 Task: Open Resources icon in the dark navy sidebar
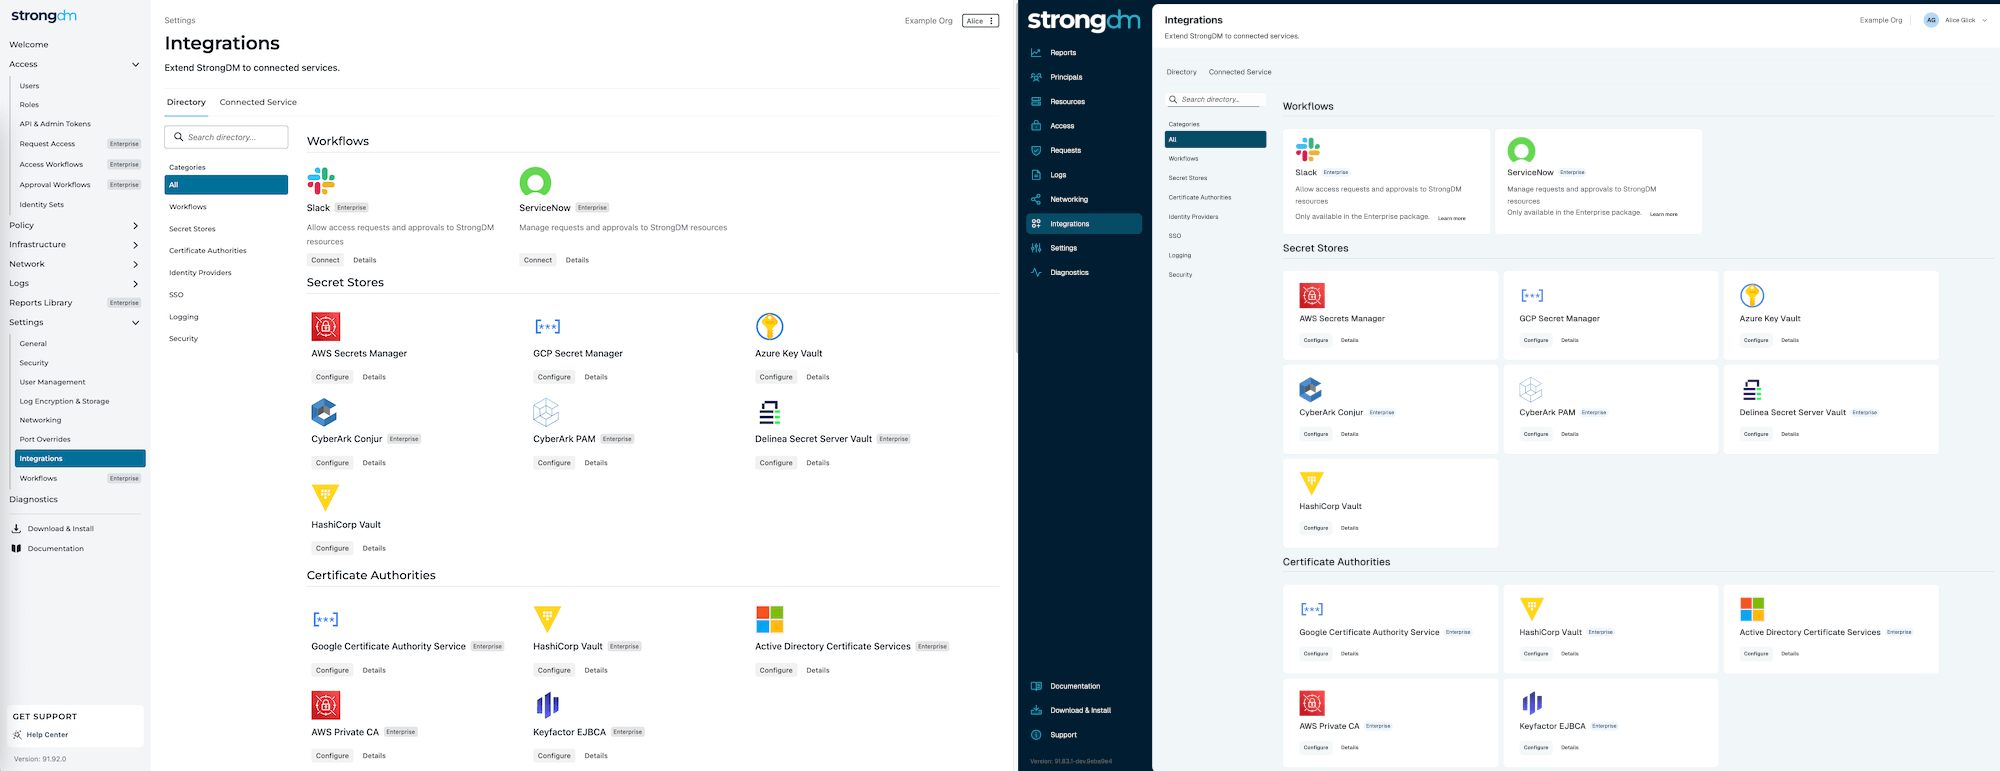click(x=1036, y=102)
